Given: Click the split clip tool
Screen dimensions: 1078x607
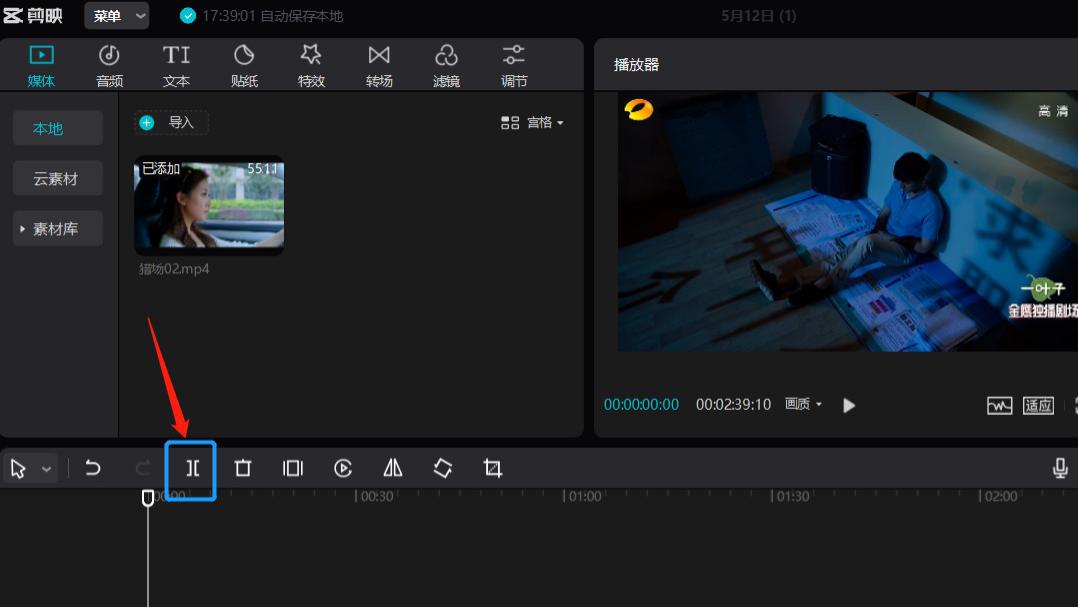Looking at the screenshot, I should click(x=192, y=469).
